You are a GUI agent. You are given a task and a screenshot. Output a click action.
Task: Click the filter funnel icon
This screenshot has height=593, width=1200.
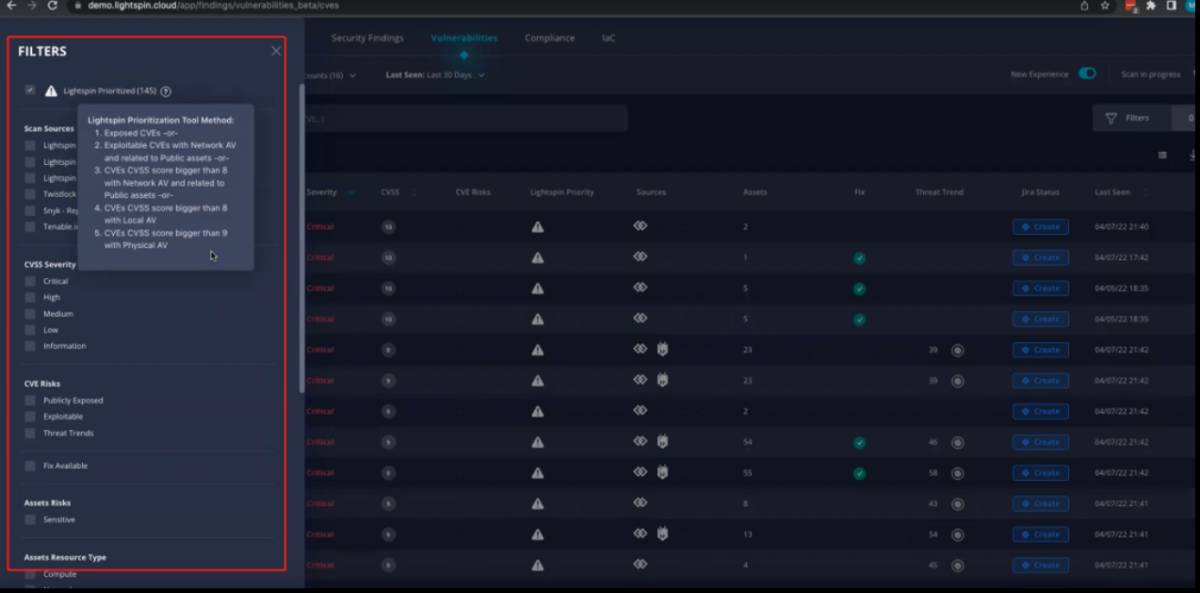click(1110, 118)
